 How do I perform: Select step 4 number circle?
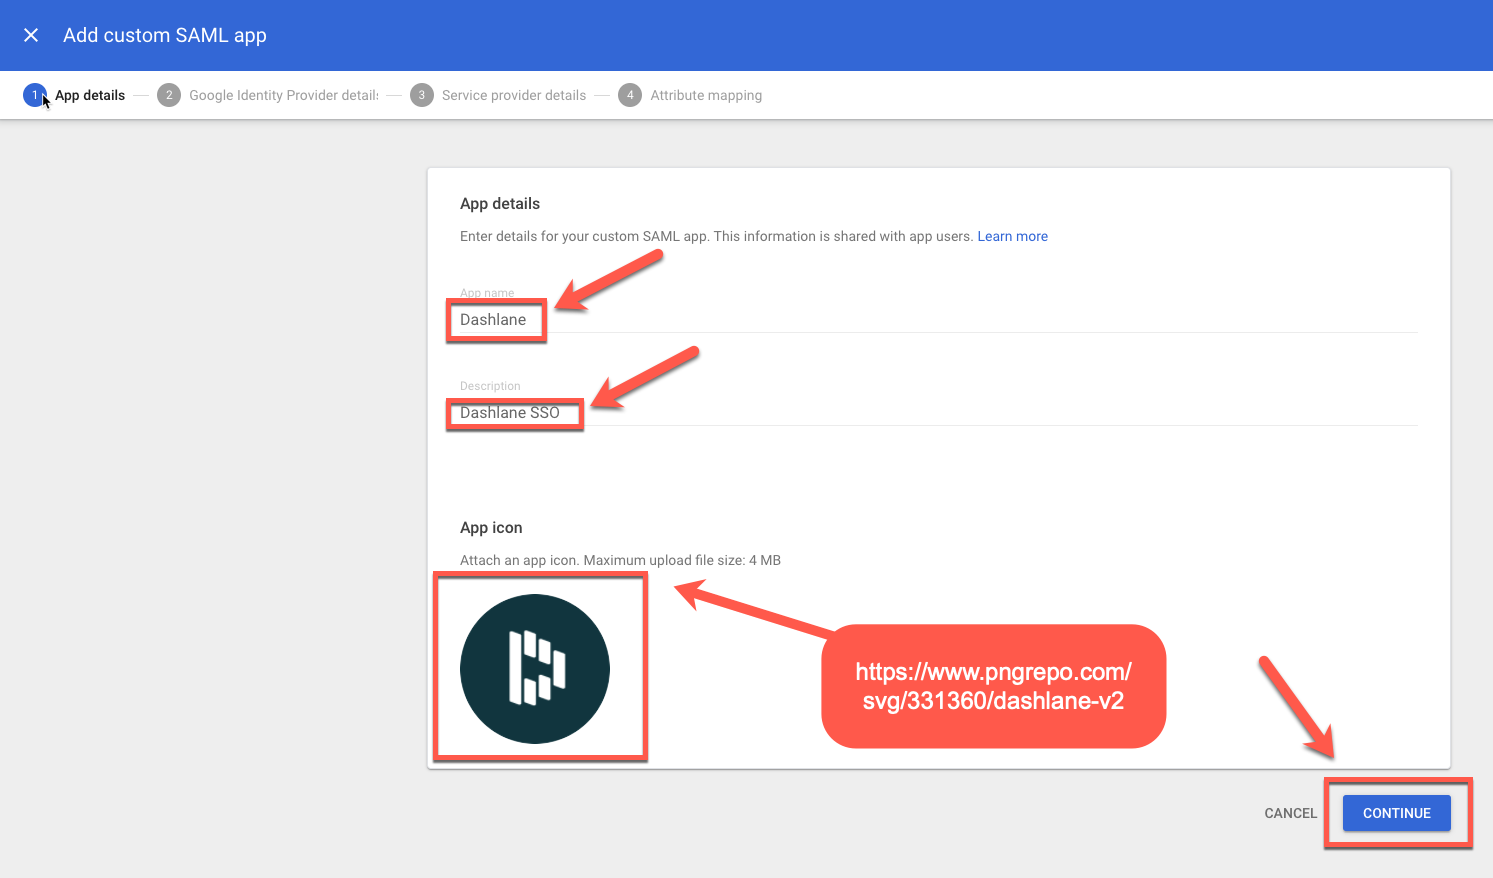point(630,95)
